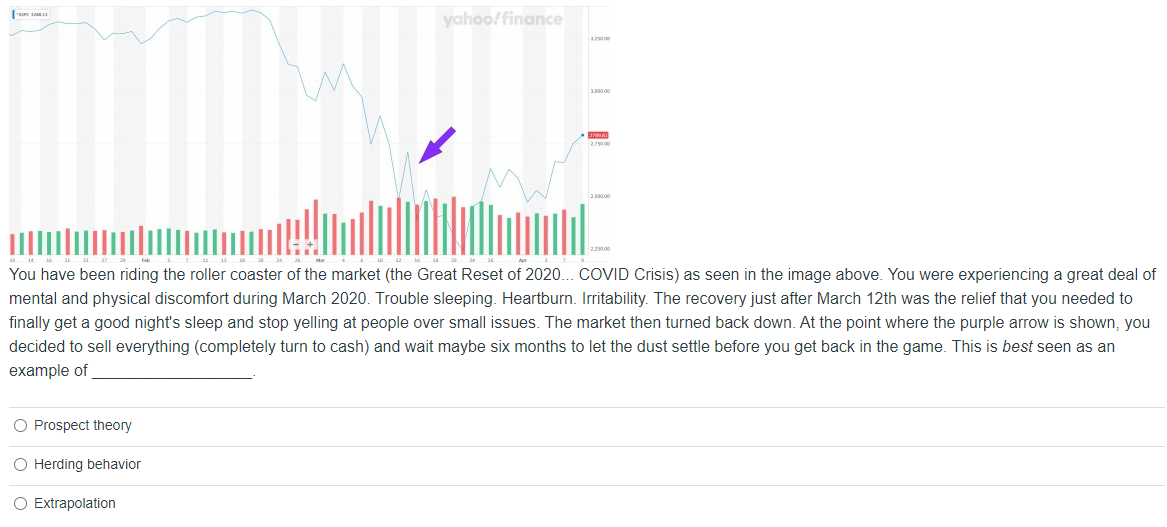Image resolution: width=1167 pixels, height=527 pixels.
Task: Click the blue dot ending the price line
Action: [x=582, y=135]
